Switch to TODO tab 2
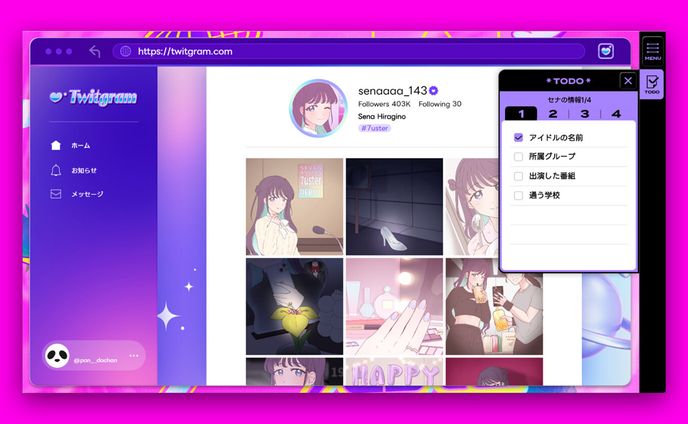This screenshot has width=688, height=424. point(553,114)
